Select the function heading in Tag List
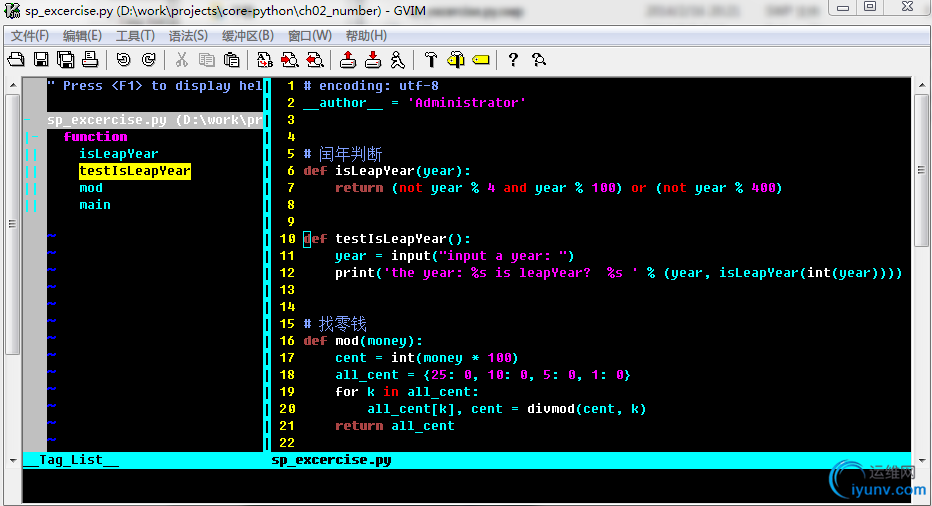 click(95, 137)
